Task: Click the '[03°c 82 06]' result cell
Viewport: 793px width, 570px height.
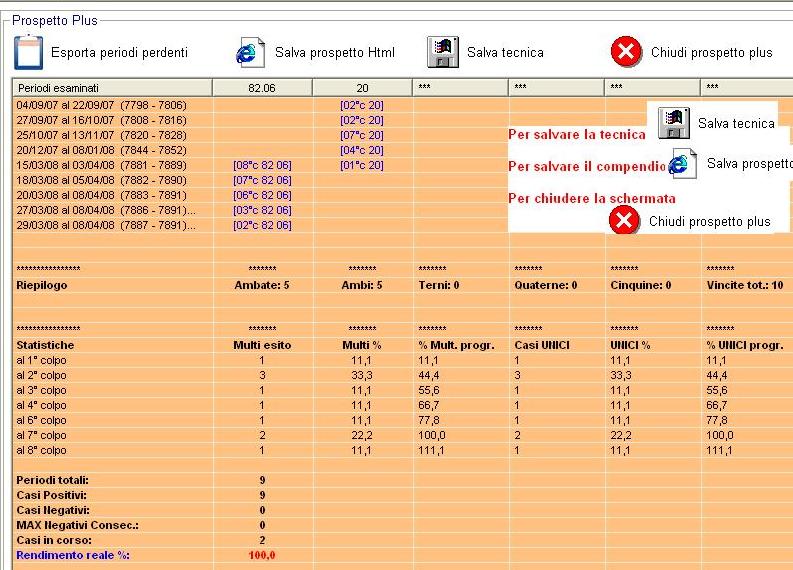Action: coord(262,210)
